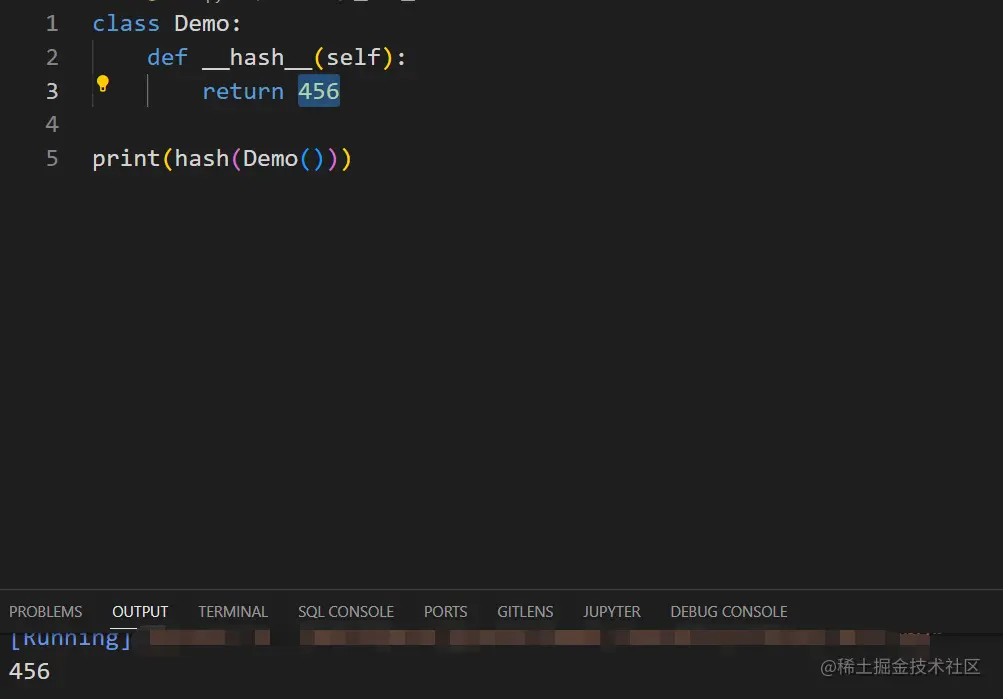Click the 'self' parameter on line 2
This screenshot has height=699, width=1003.
(x=354, y=58)
